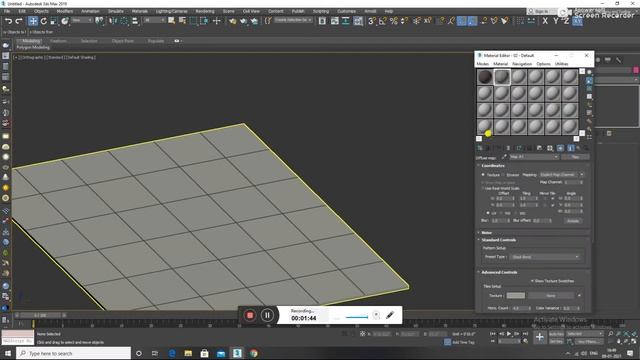Click Show Shaded Material in Viewport icon
This screenshot has width=640, height=360.
[x=560, y=148]
